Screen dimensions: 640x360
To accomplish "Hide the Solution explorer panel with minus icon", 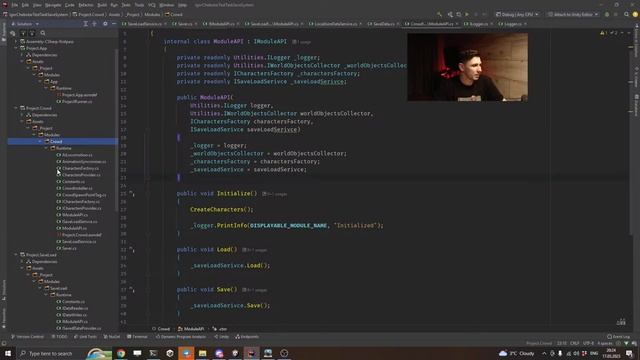I will pyautogui.click(x=114, y=24).
